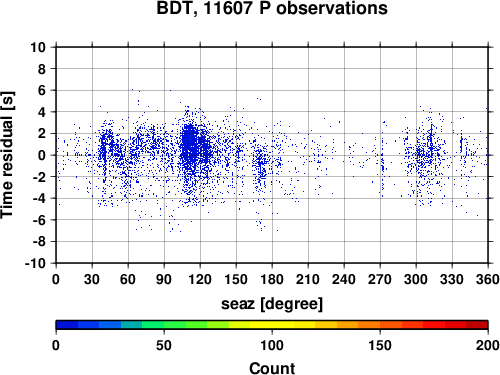Click the Count colorbar label

[x=272, y=368]
